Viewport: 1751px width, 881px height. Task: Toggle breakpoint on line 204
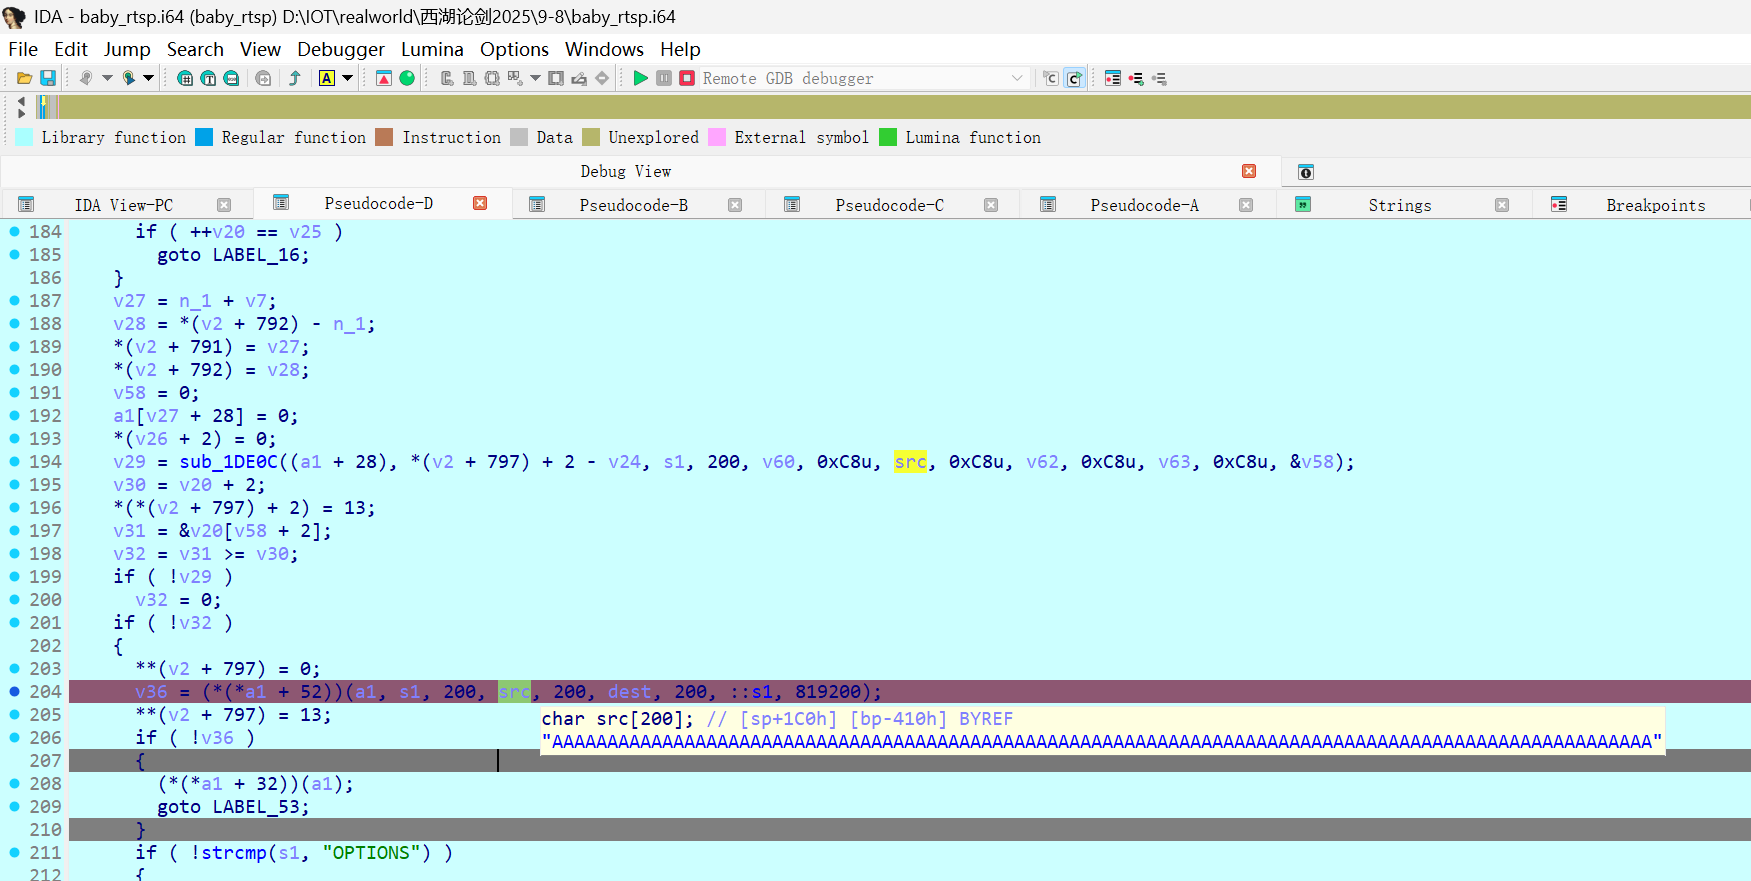15,691
